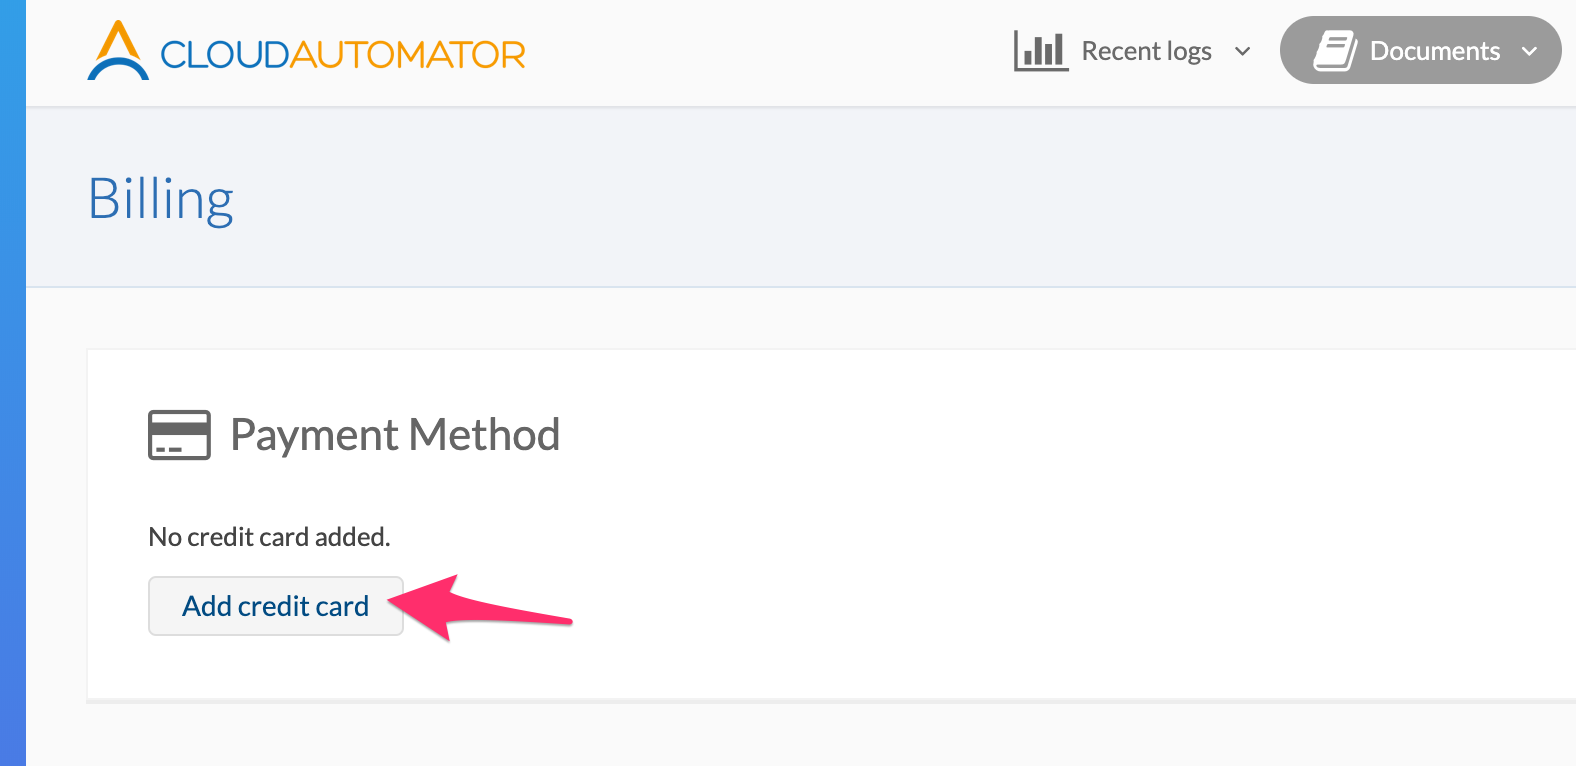This screenshot has width=1576, height=766.
Task: Expand the Documents dropdown chevron
Action: click(1529, 51)
